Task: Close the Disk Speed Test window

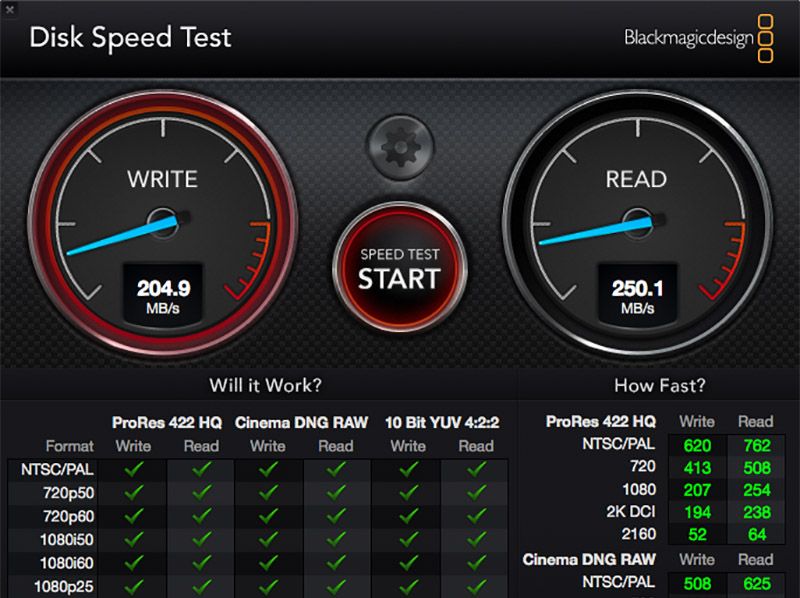Action: [x=9, y=8]
